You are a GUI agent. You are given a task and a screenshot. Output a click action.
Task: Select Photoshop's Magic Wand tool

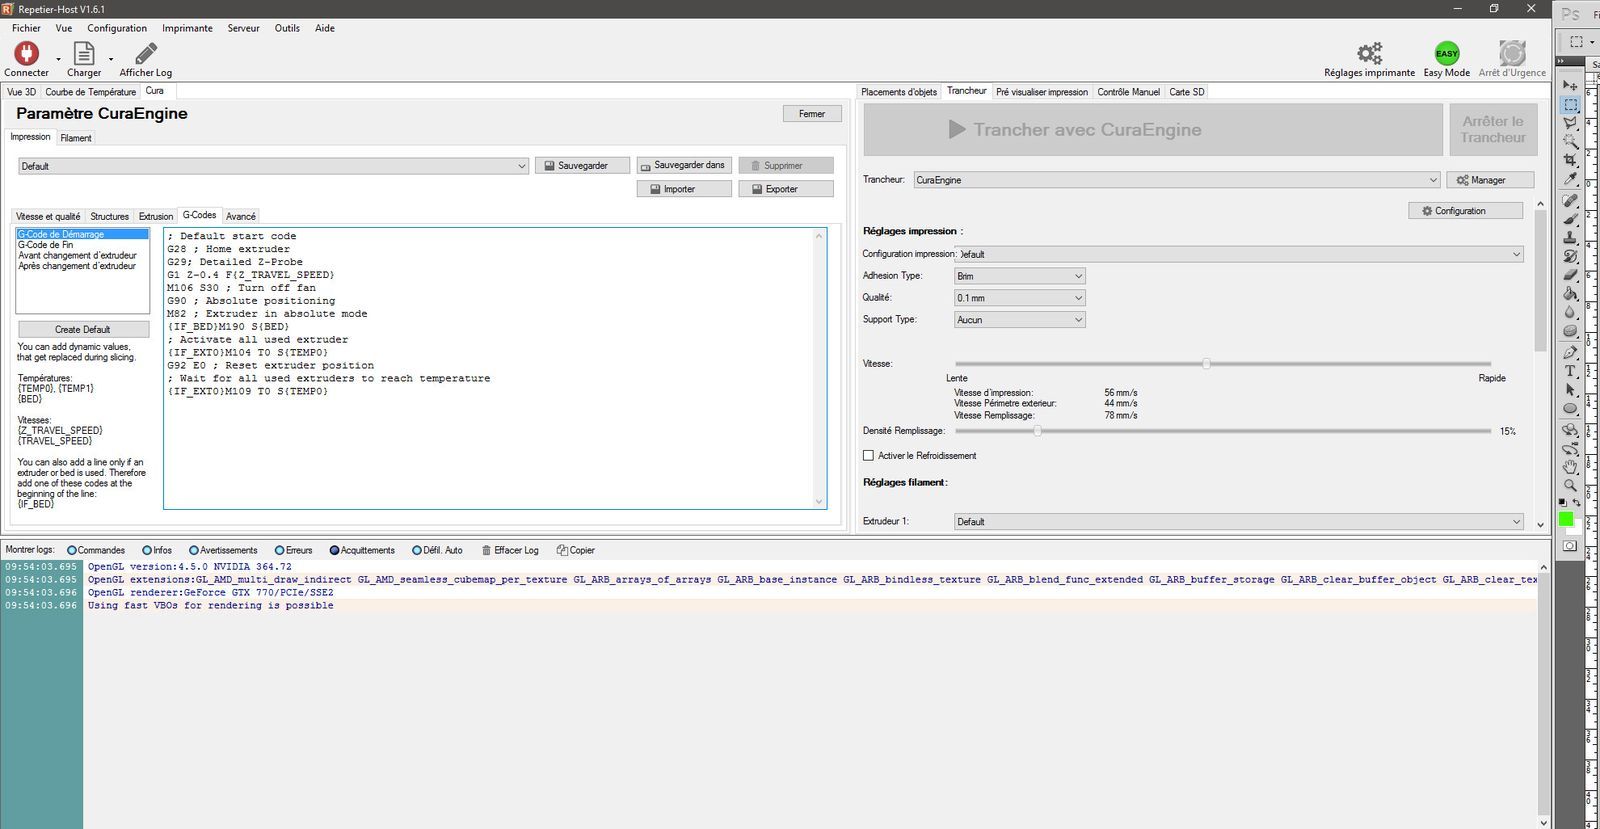tap(1570, 141)
